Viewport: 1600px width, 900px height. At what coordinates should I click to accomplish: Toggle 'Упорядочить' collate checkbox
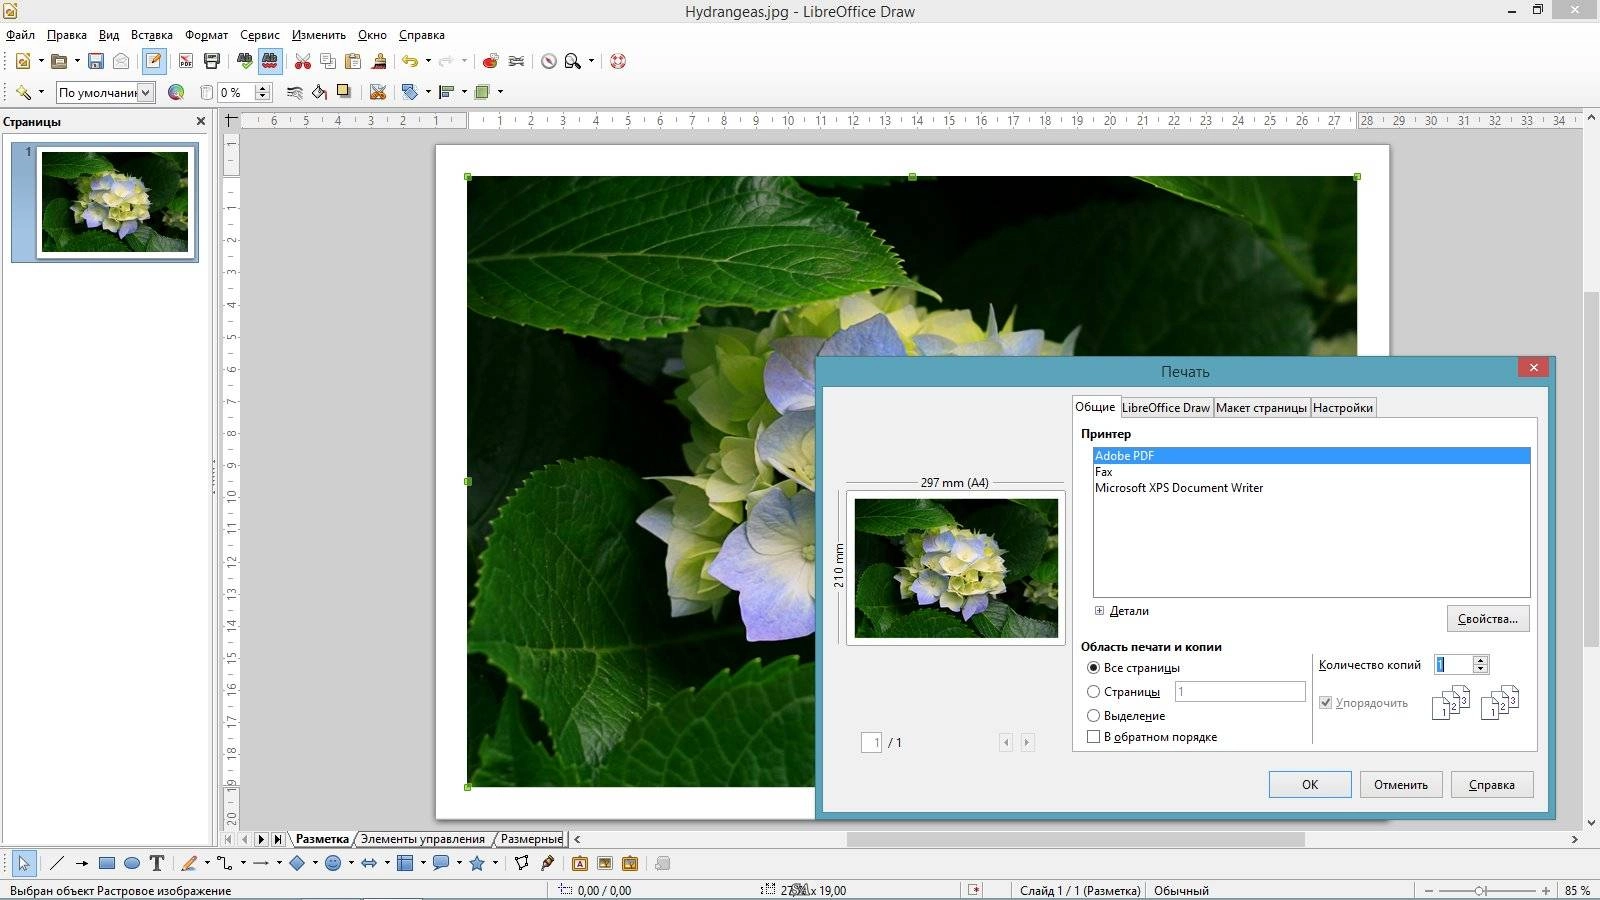point(1325,703)
